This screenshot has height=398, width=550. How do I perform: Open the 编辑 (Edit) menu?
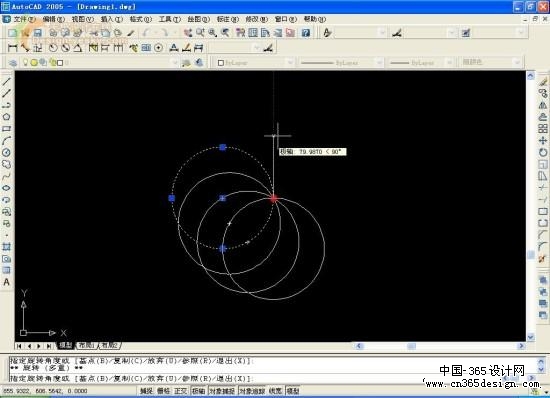coord(53,19)
